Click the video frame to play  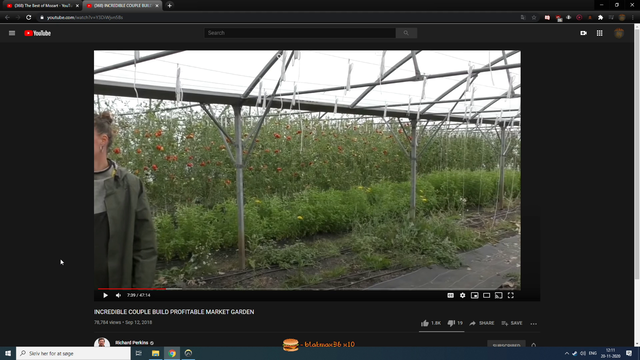(307, 170)
